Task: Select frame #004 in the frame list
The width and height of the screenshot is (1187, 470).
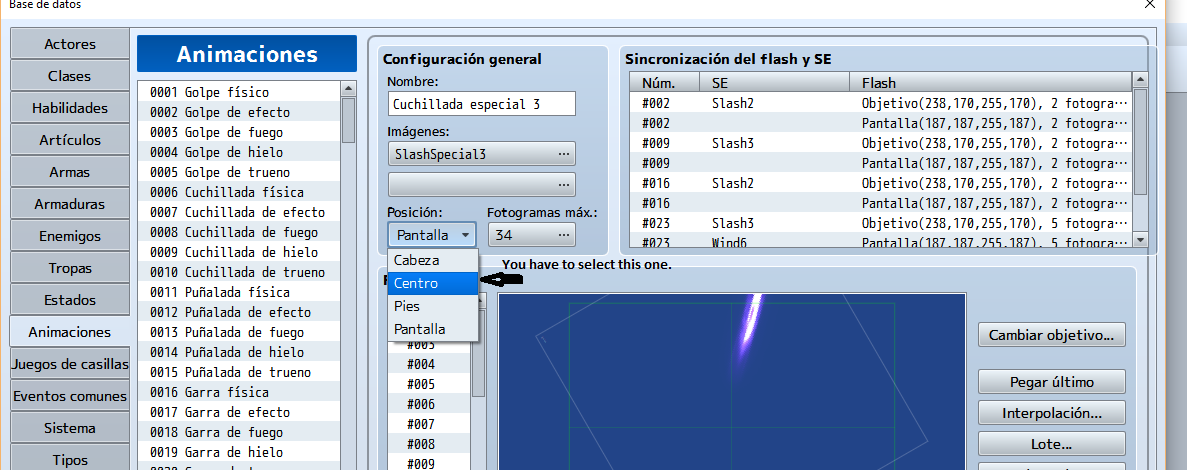Action: point(428,364)
